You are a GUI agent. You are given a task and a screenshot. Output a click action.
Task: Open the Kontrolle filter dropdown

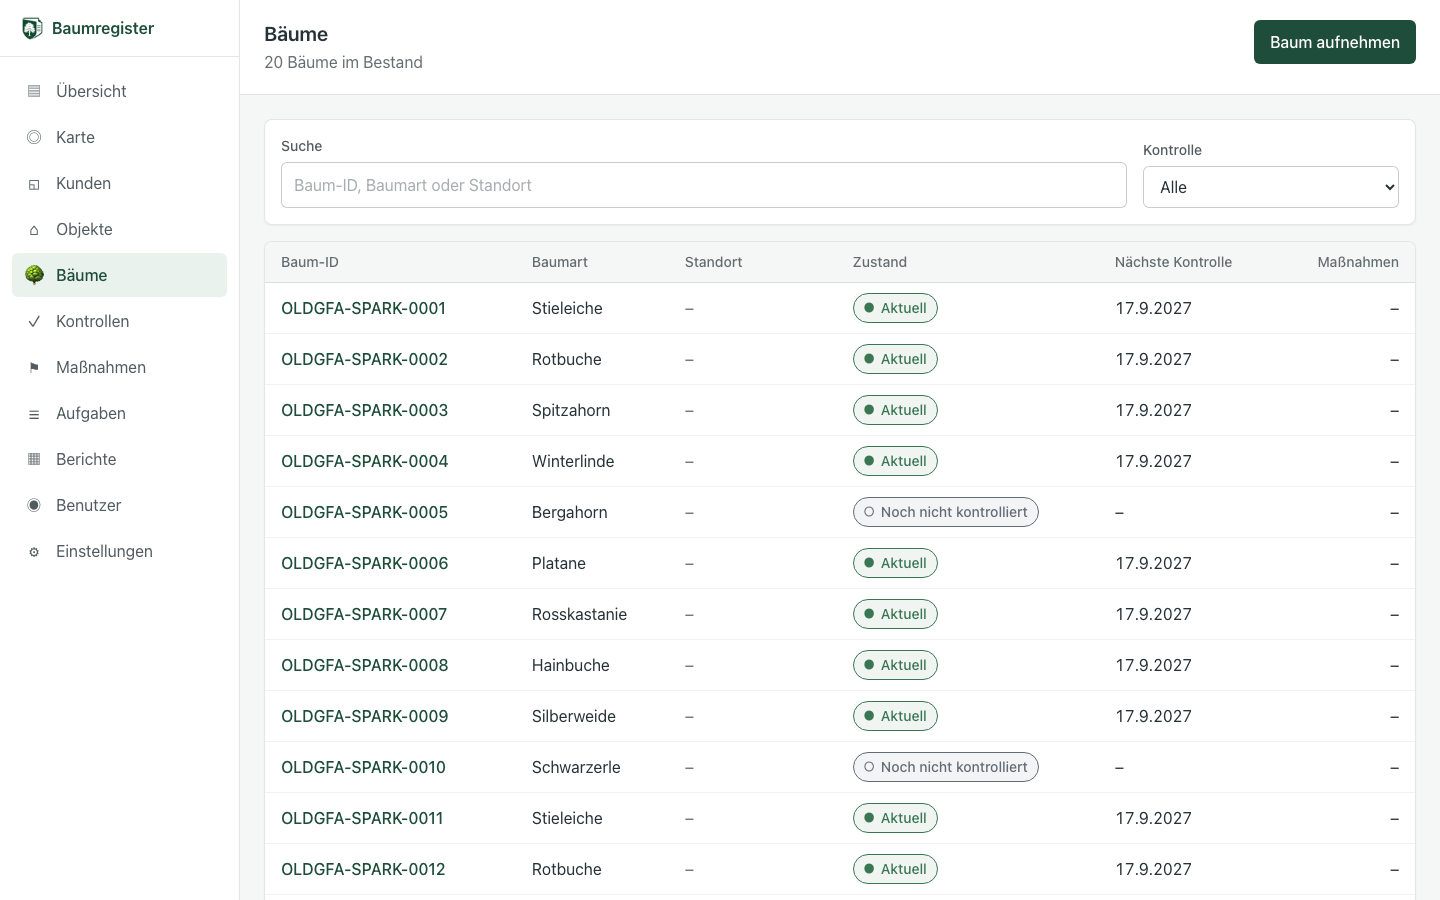pyautogui.click(x=1271, y=187)
